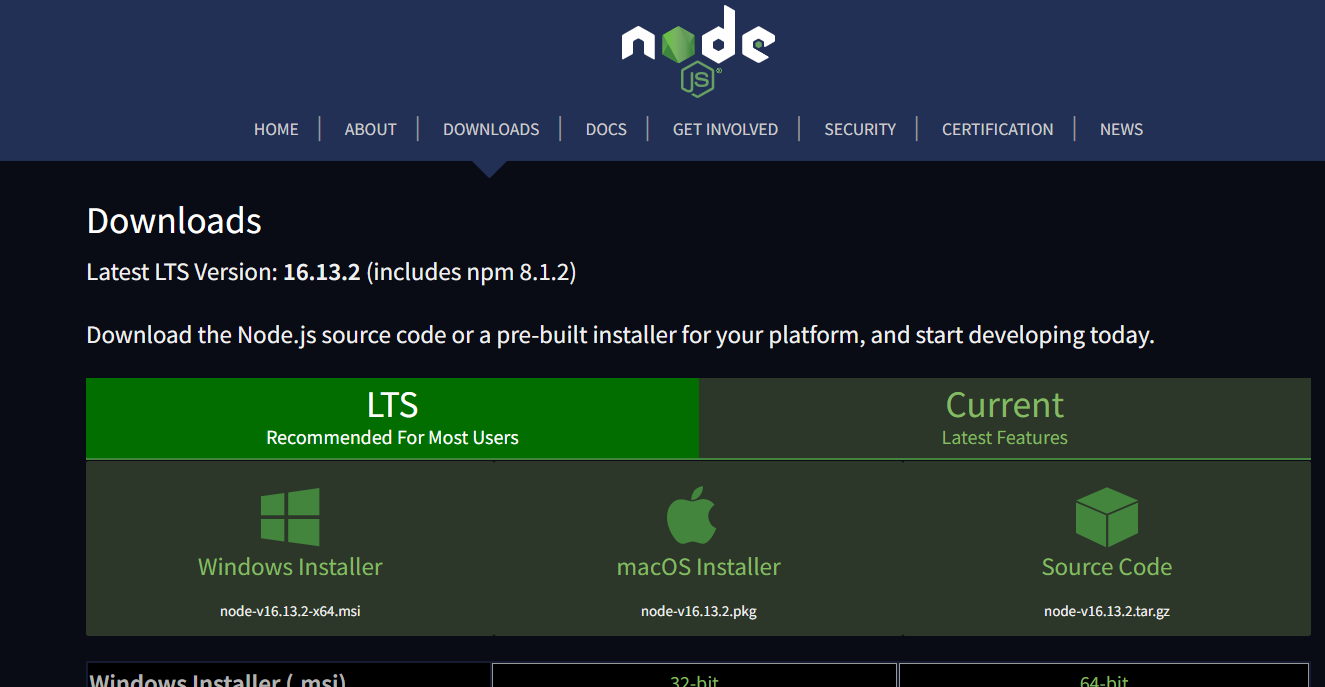Viewport: 1325px width, 687px height.
Task: Open the CERTIFICATION nav item
Action: click(997, 129)
